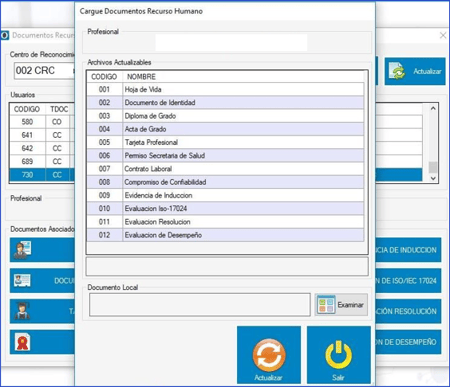This screenshot has width=450, height=387.
Task: Close the Documentos Recurso background window
Action: tap(443, 35)
